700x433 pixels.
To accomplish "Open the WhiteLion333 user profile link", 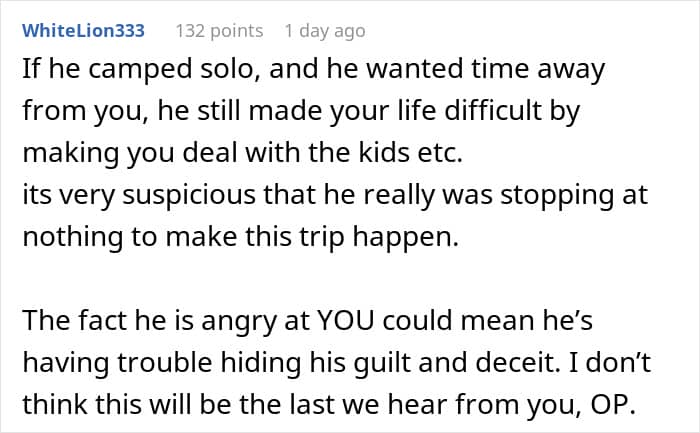I will (83, 31).
